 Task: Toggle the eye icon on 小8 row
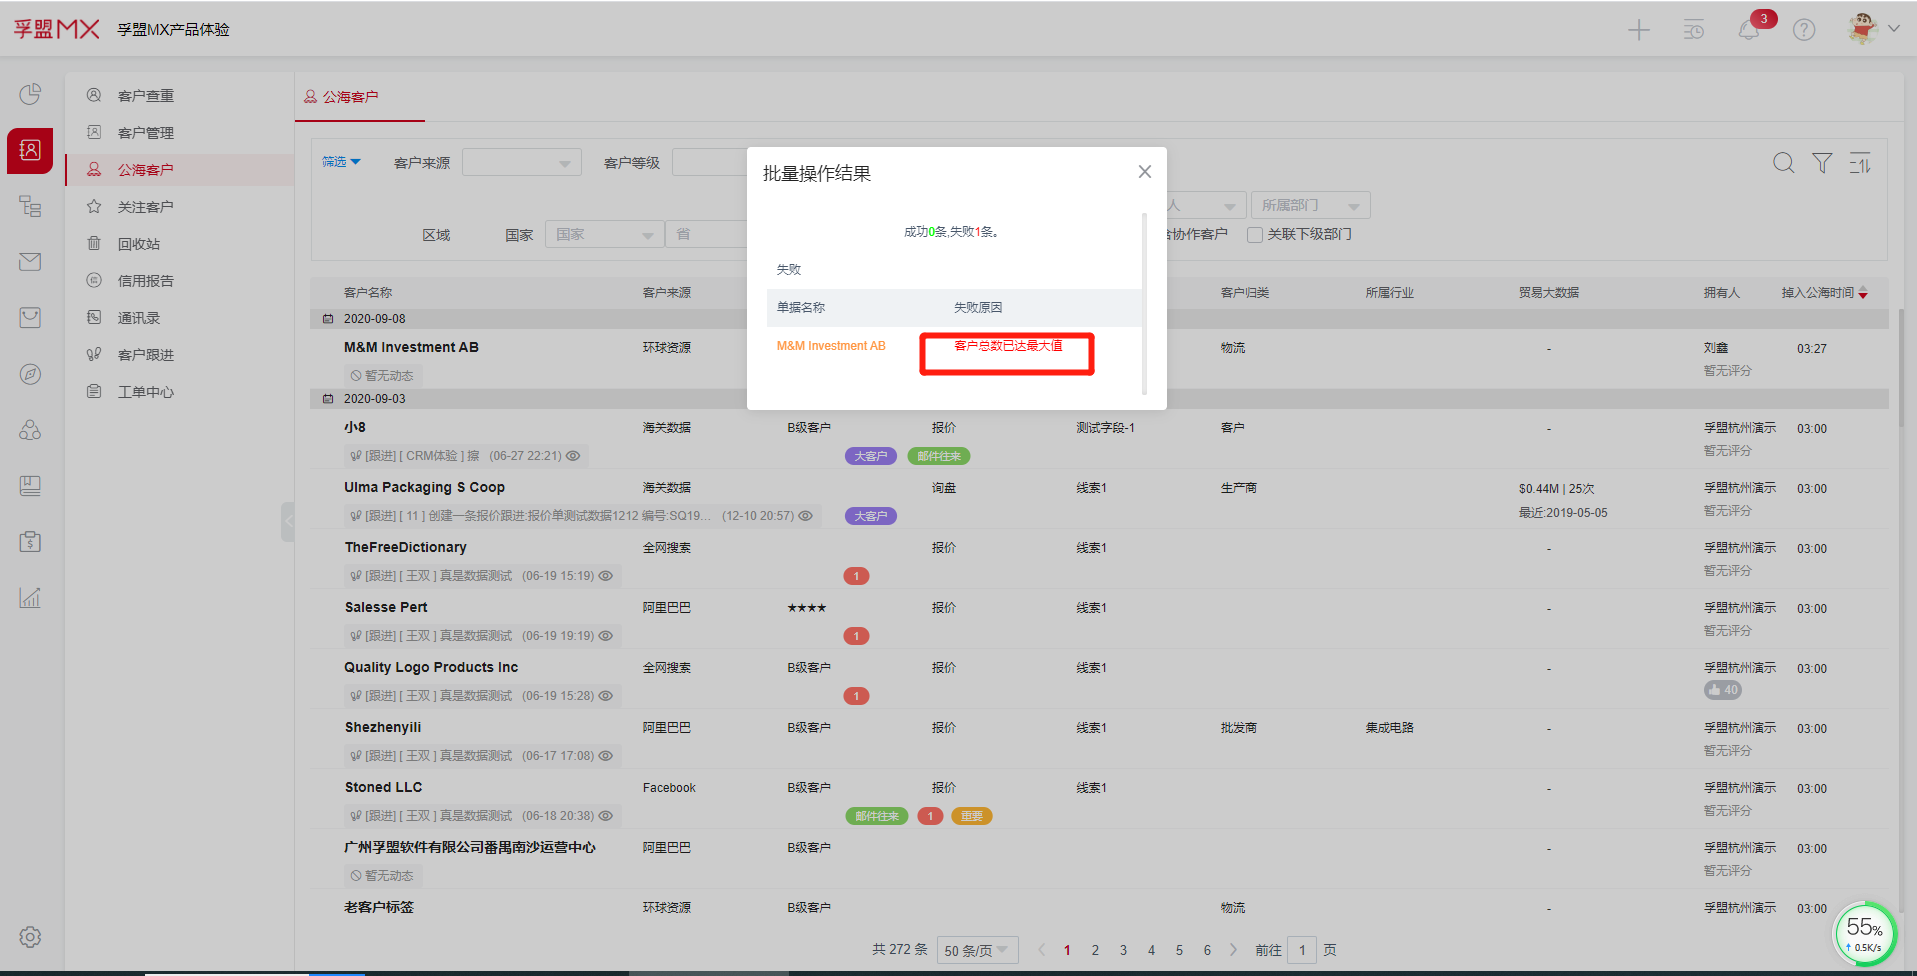[573, 456]
